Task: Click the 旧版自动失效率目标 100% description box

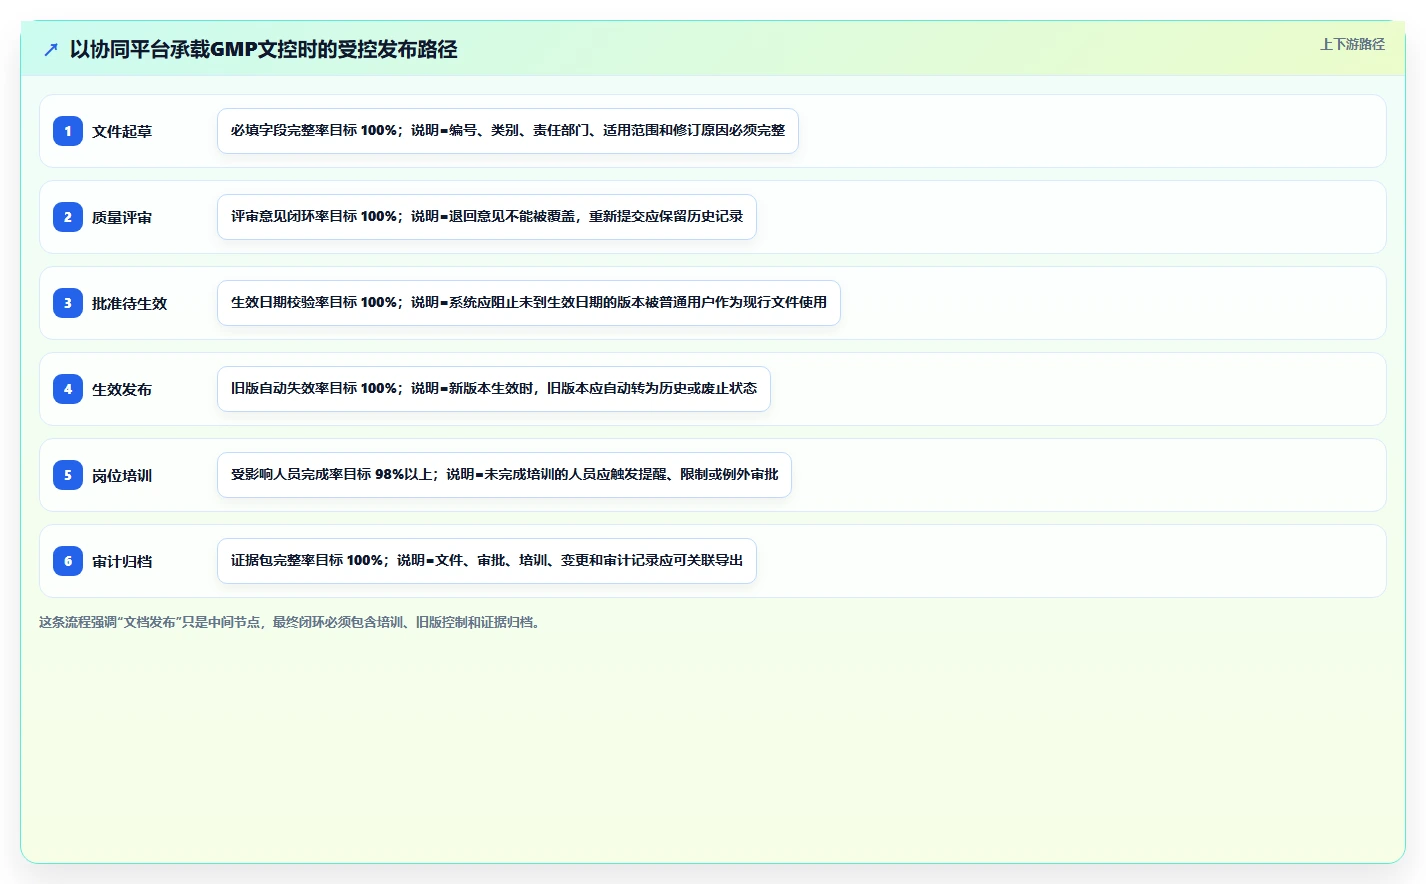Action: click(x=494, y=389)
